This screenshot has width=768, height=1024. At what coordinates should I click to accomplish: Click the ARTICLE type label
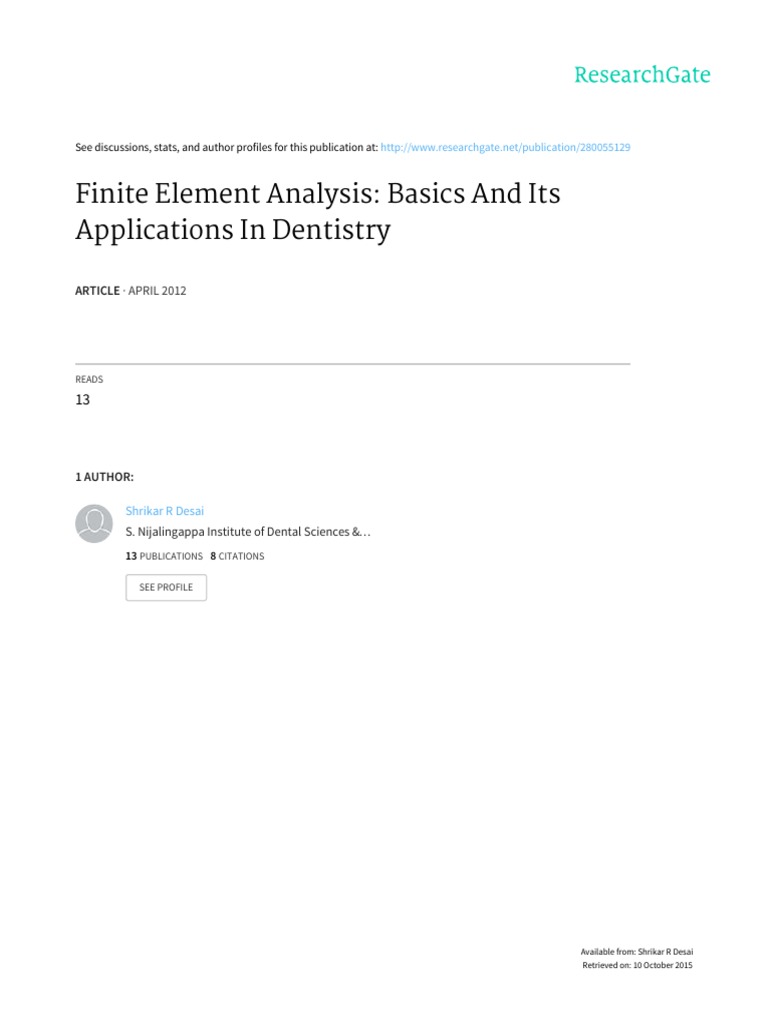98,291
